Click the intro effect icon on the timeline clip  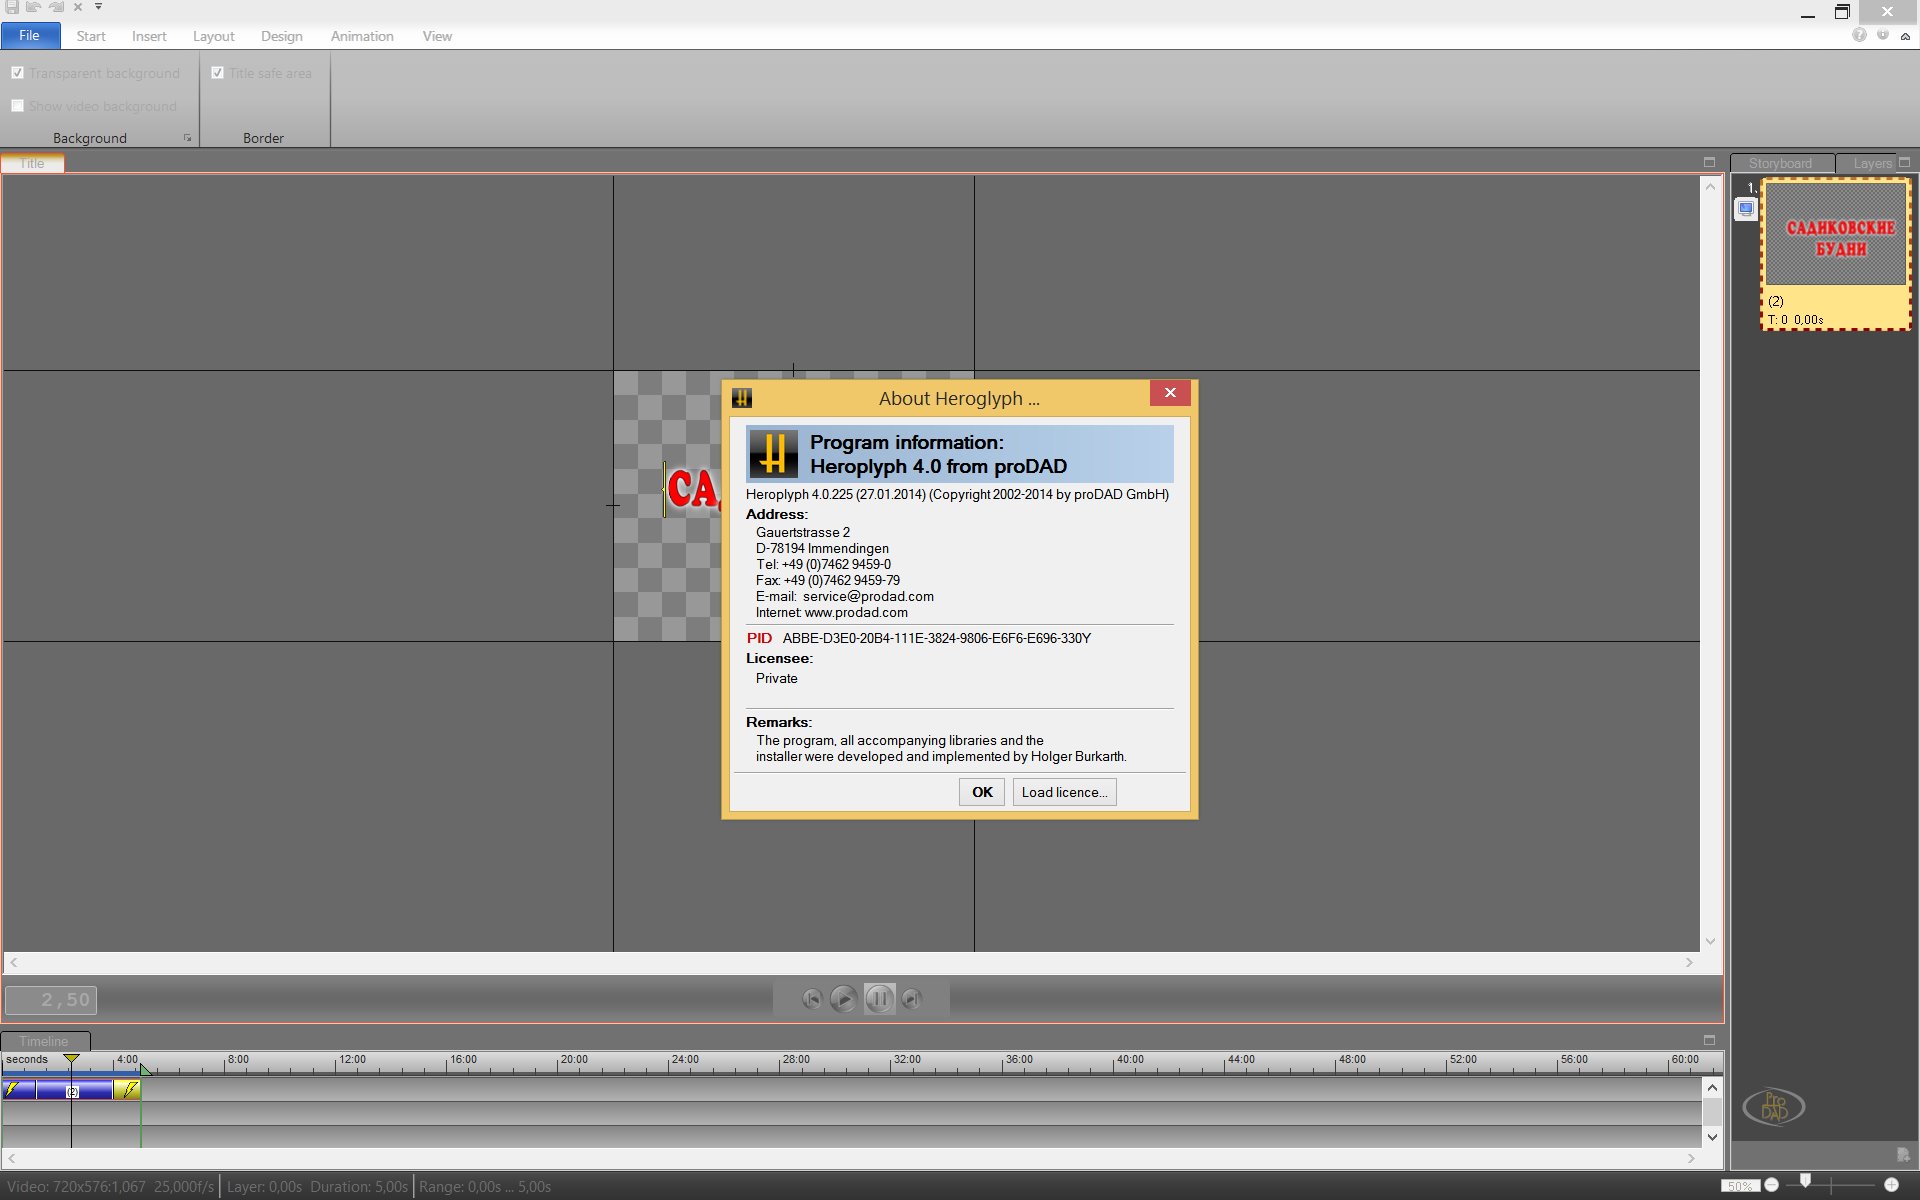coord(12,1089)
